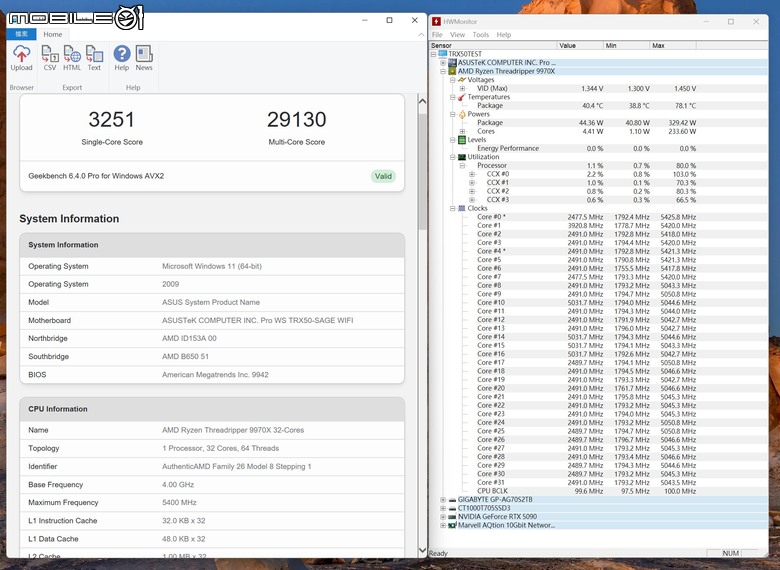The image size is (780, 570).
Task: Click the Max column header
Action: (673, 45)
